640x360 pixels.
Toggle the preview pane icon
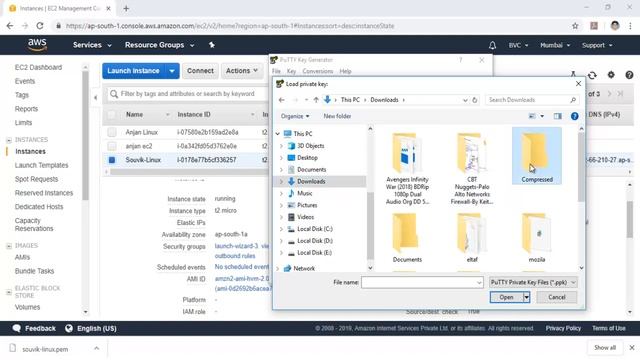pos(558,116)
